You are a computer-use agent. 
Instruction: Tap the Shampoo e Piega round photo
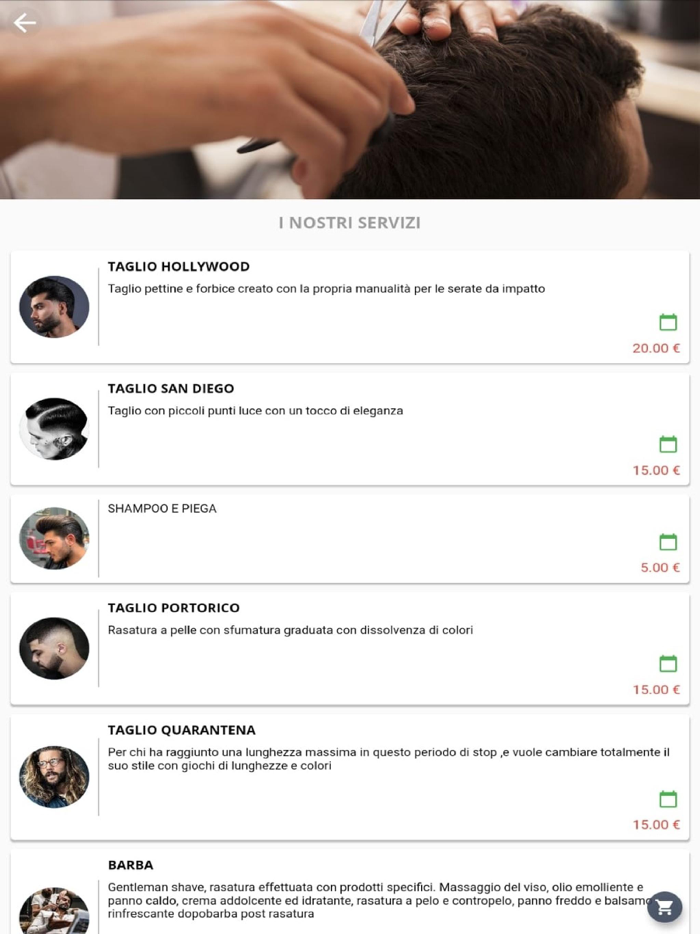tap(54, 538)
